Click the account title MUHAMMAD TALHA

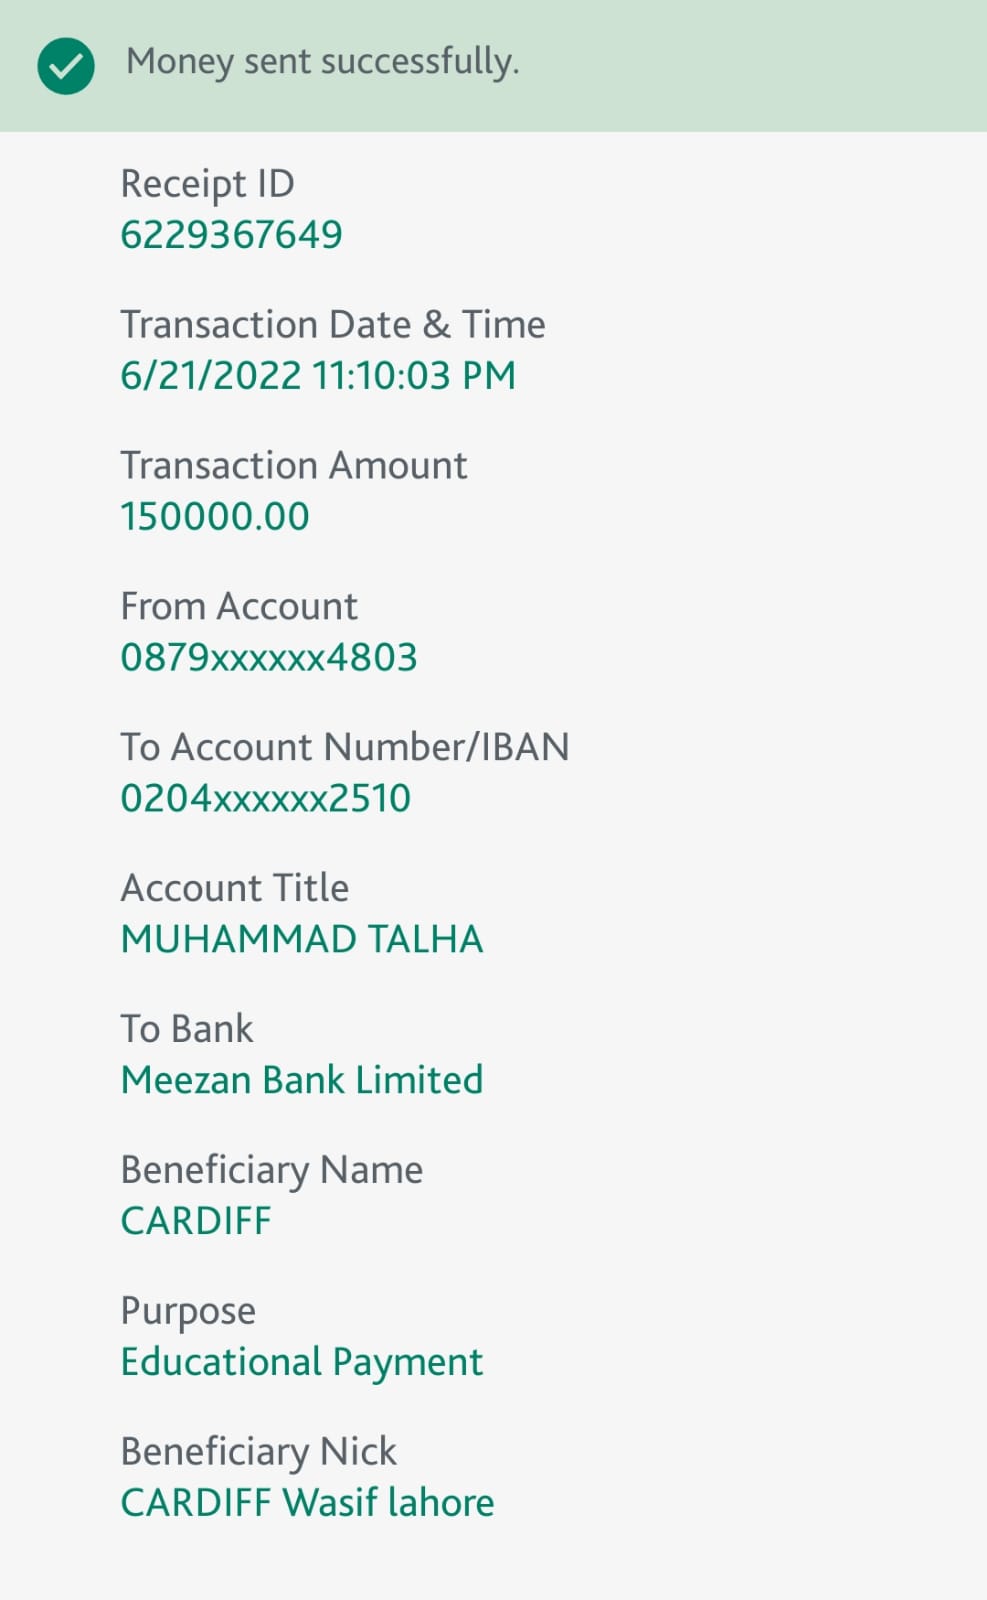pyautogui.click(x=301, y=940)
